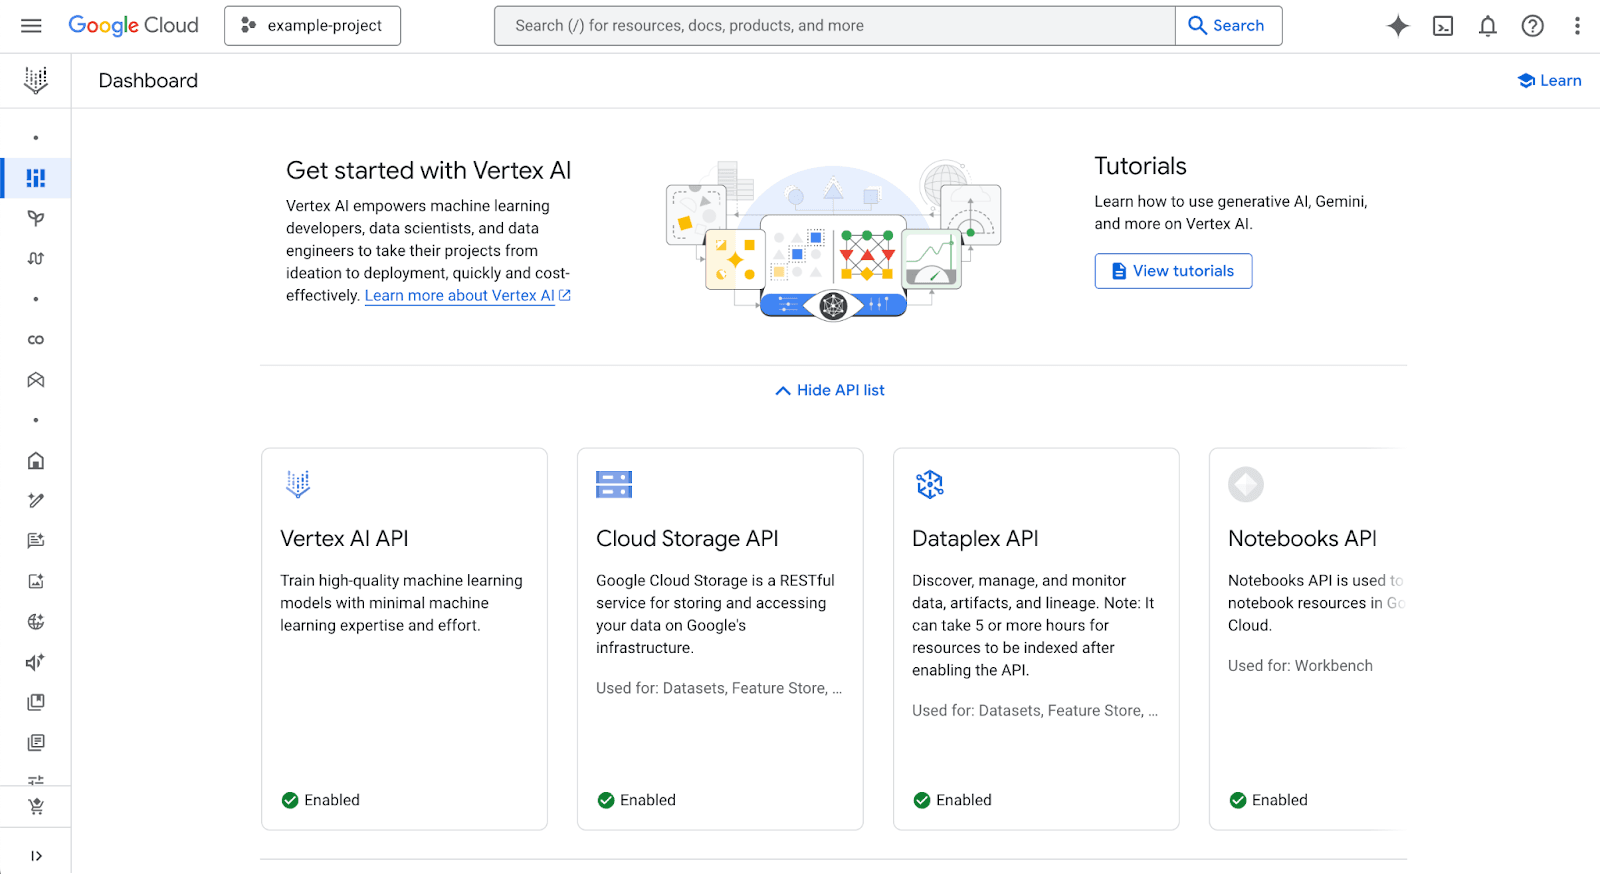Image resolution: width=1600 pixels, height=874 pixels.
Task: Open the three-dot settings and utilities menu
Action: 1577,26
